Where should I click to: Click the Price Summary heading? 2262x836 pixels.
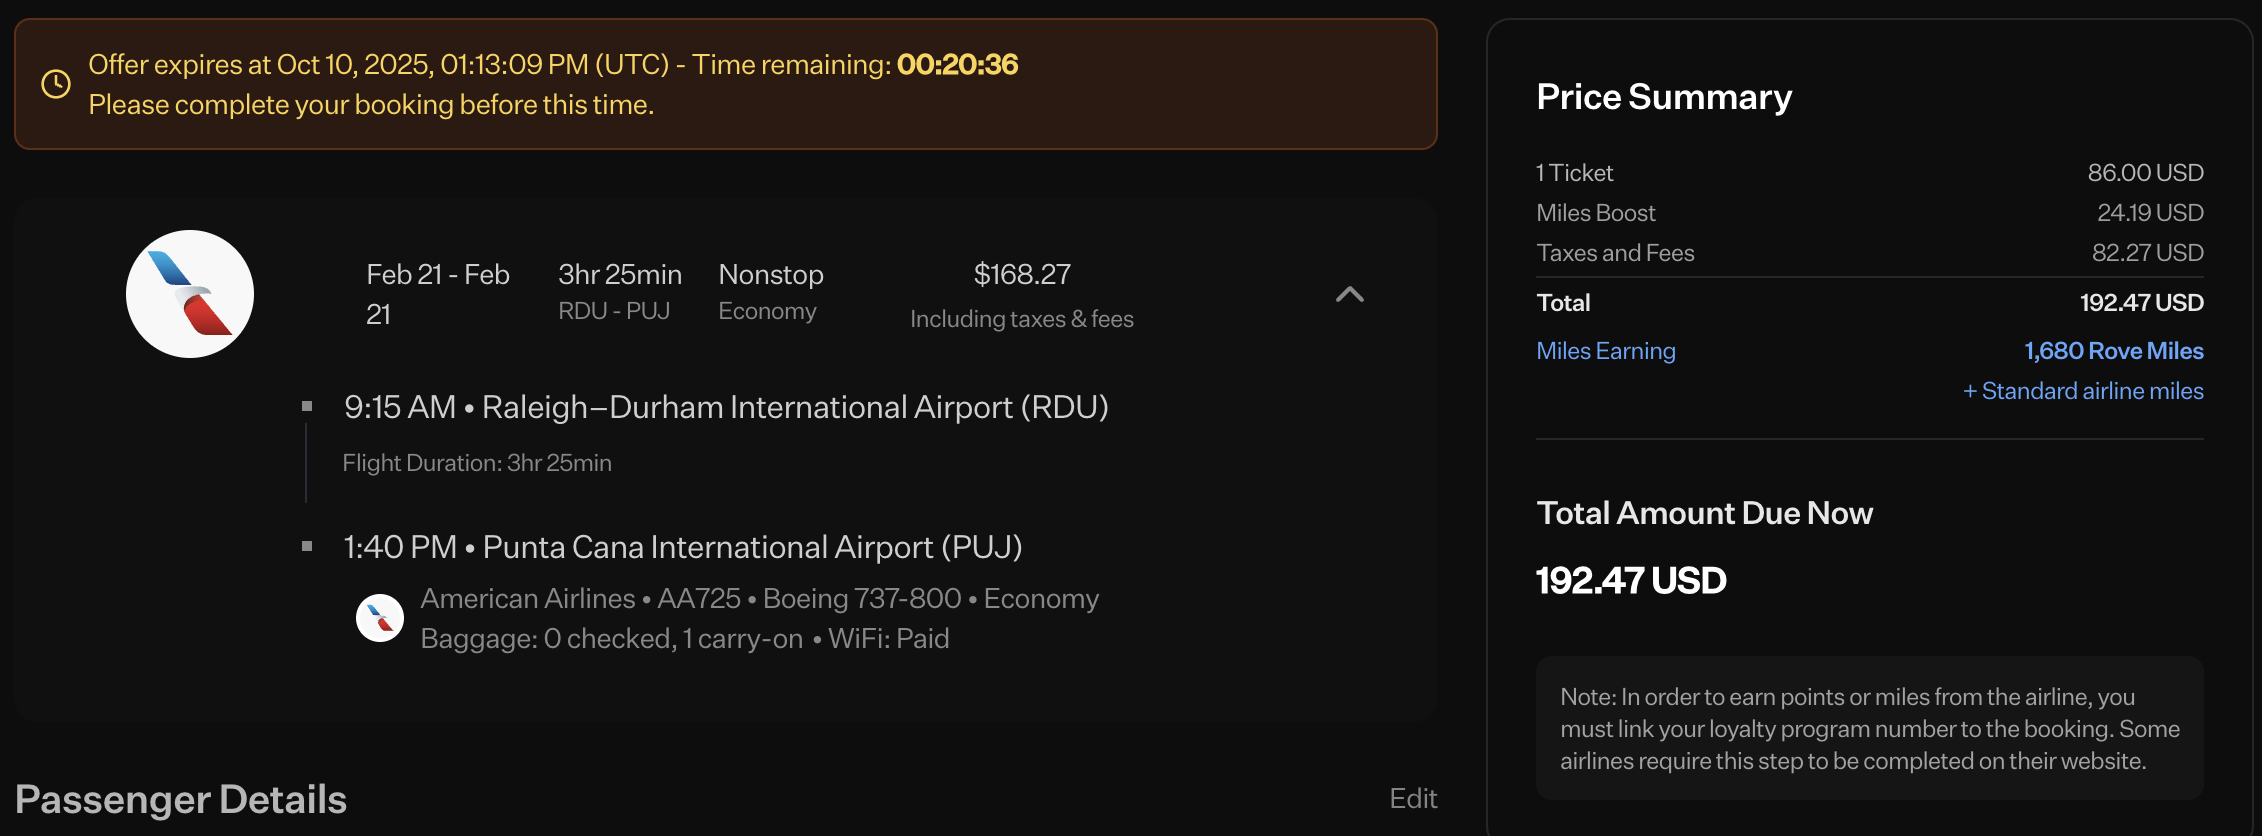1664,97
